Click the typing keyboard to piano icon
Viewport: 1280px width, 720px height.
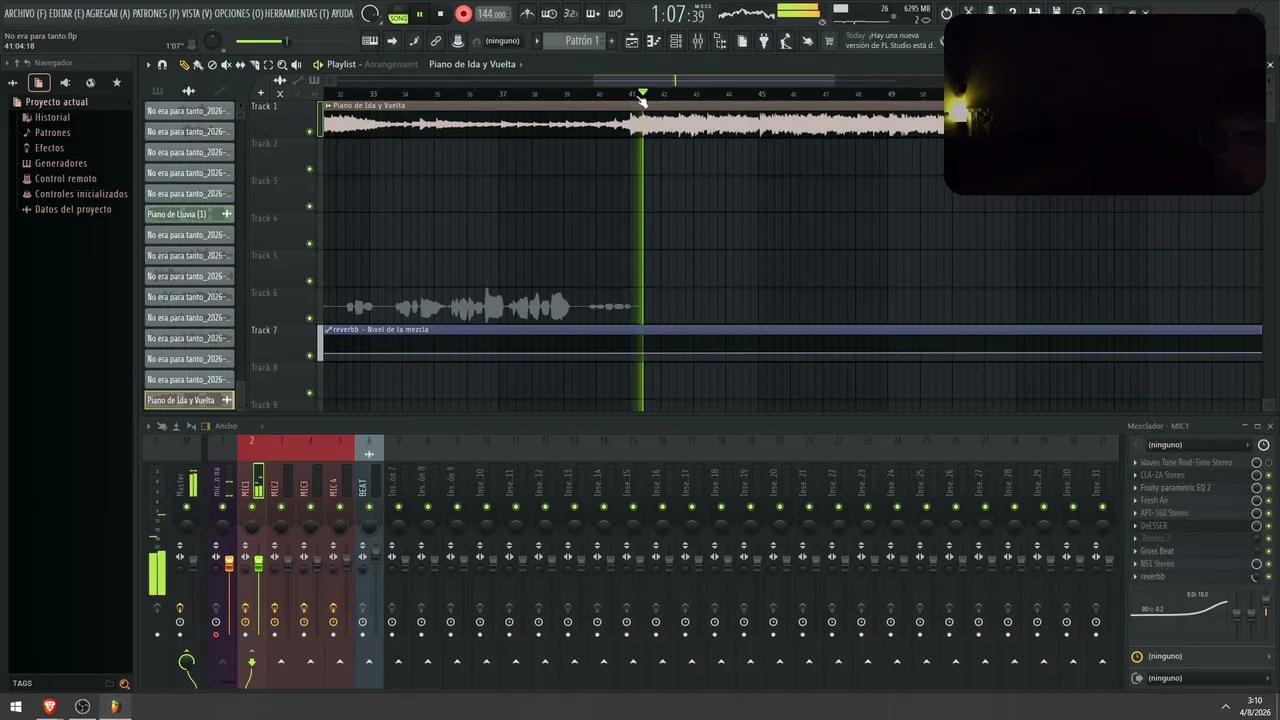click(x=370, y=41)
